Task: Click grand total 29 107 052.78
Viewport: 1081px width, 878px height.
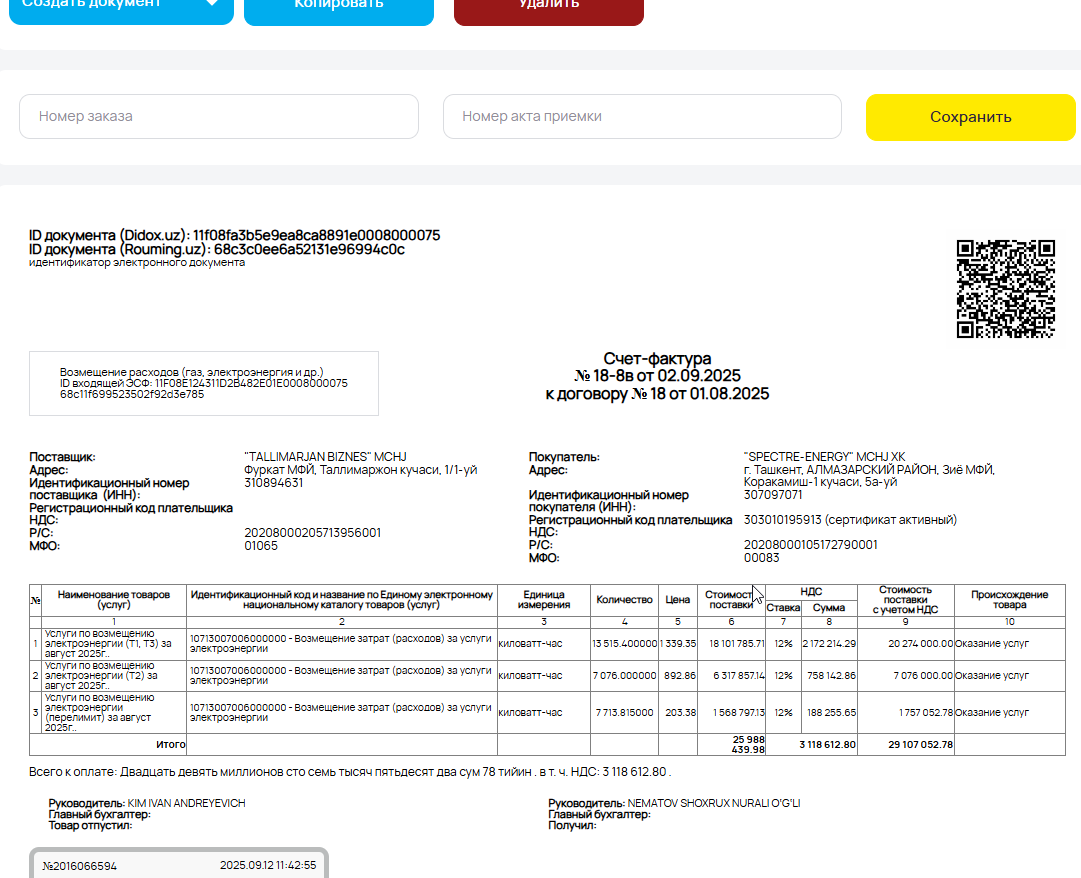Action: (920, 744)
